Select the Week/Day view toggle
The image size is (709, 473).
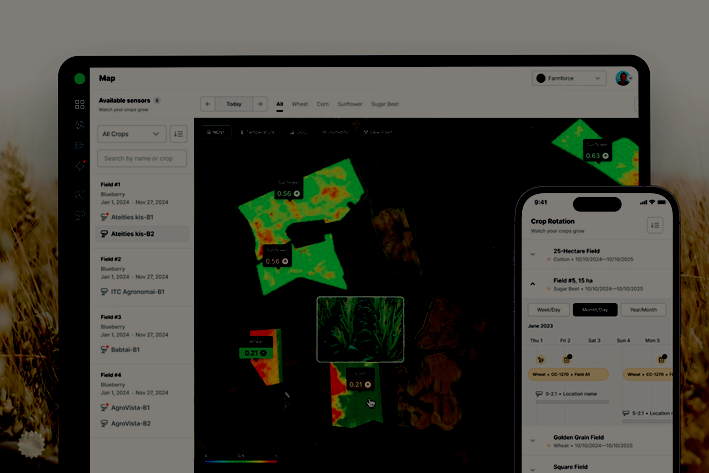pyautogui.click(x=548, y=310)
